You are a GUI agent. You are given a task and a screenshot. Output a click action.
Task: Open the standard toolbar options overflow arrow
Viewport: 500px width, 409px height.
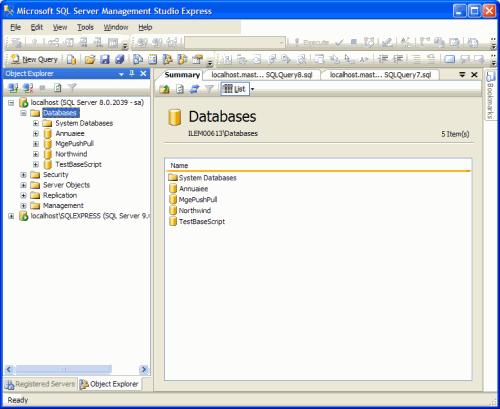pyautogui.click(x=210, y=63)
